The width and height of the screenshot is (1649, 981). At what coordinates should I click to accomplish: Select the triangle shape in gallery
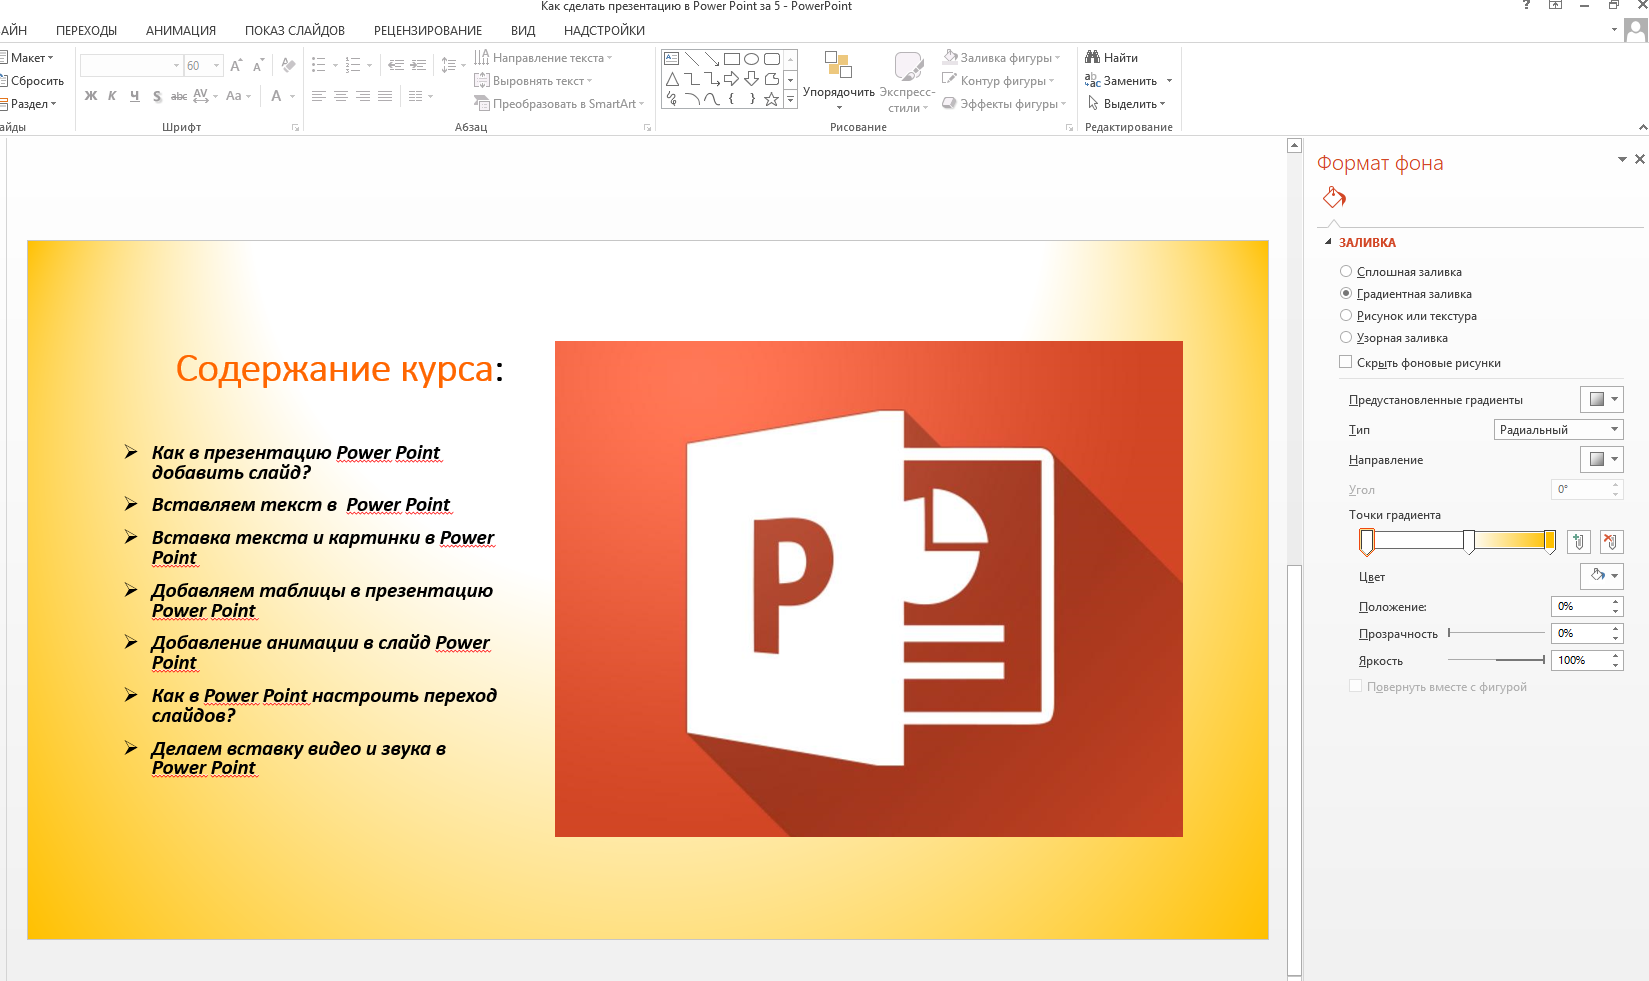click(672, 79)
